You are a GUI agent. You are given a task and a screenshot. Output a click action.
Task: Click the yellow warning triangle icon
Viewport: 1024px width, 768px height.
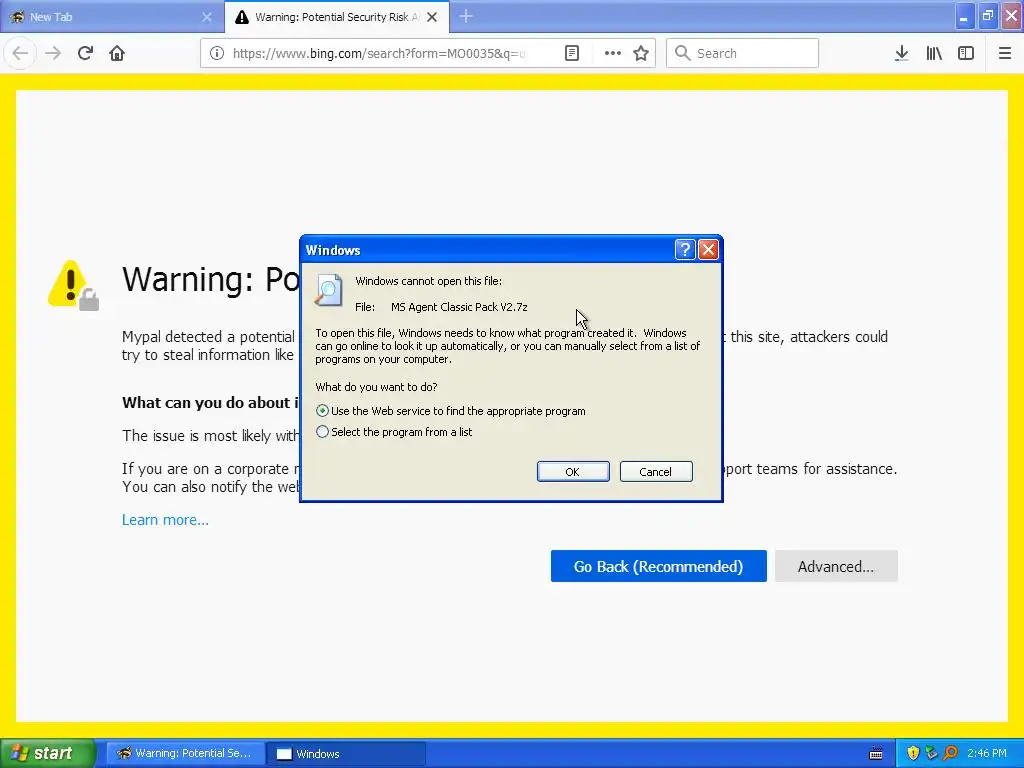[x=70, y=283]
